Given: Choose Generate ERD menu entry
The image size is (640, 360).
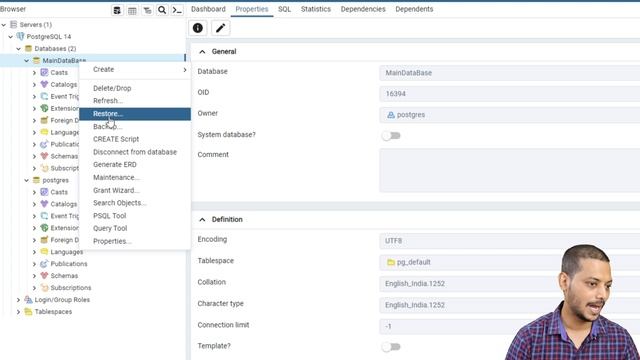Looking at the screenshot, I should tap(135, 164).
